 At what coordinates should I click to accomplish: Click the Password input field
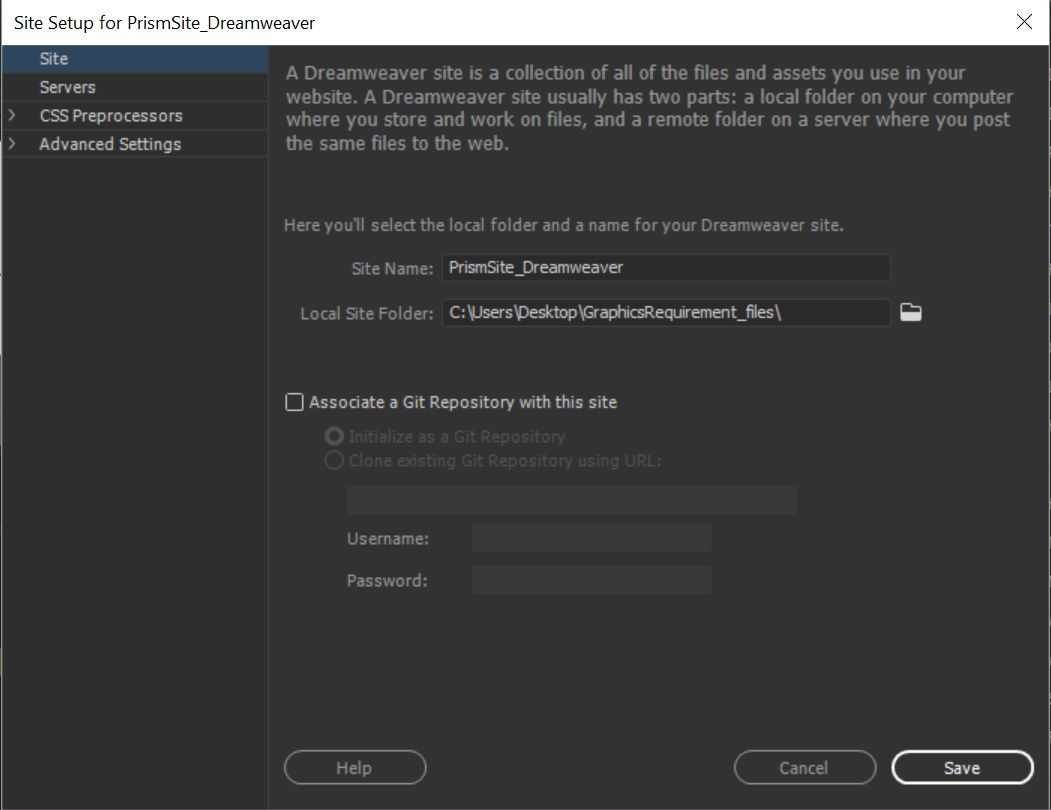(x=591, y=580)
